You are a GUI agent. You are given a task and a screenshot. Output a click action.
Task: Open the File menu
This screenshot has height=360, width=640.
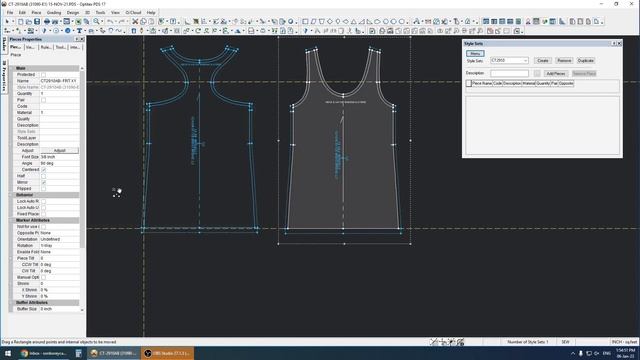tap(10, 13)
